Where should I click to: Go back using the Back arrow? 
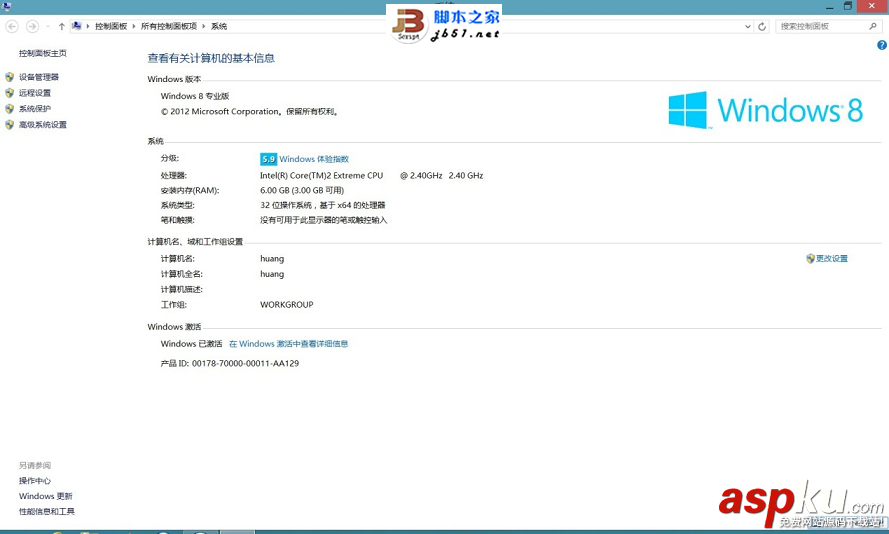click(12, 26)
